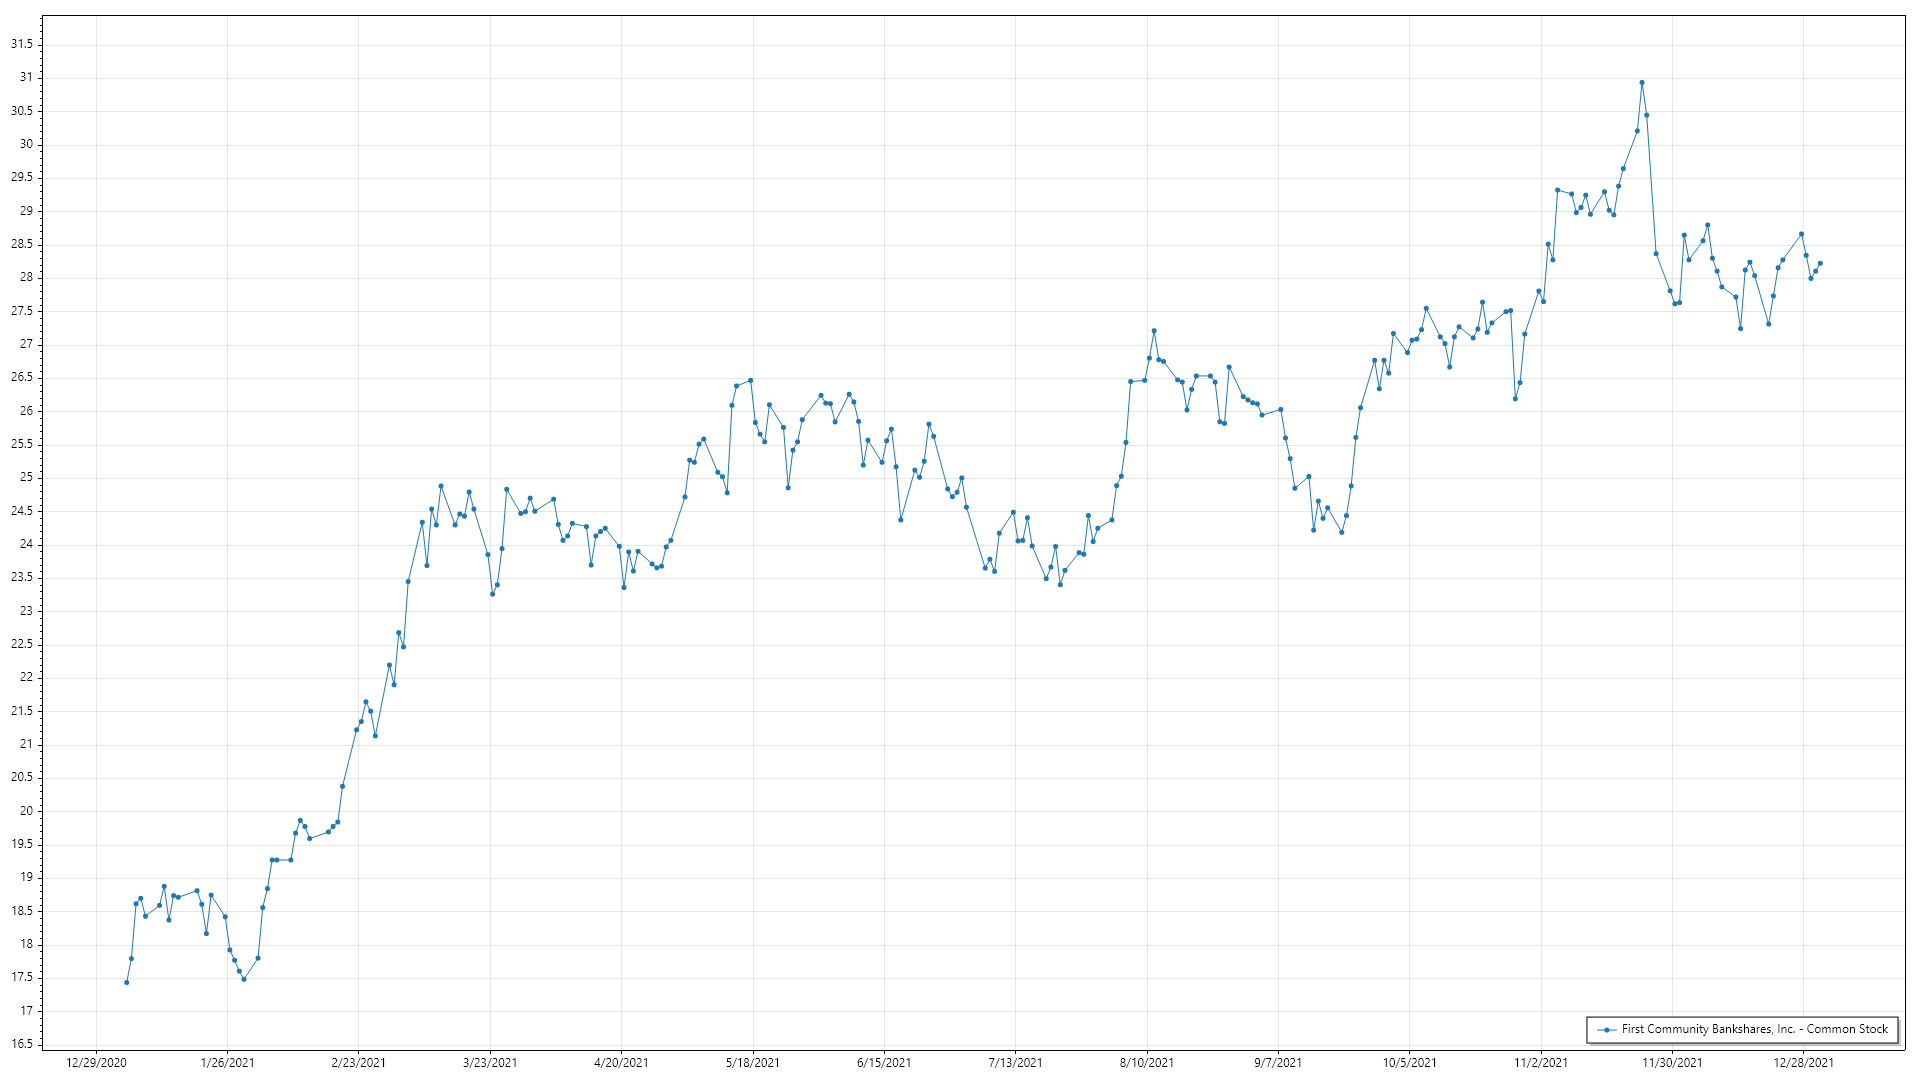Click the 29.5 y-axis label
The image size is (1920, 1080).
tap(22, 178)
